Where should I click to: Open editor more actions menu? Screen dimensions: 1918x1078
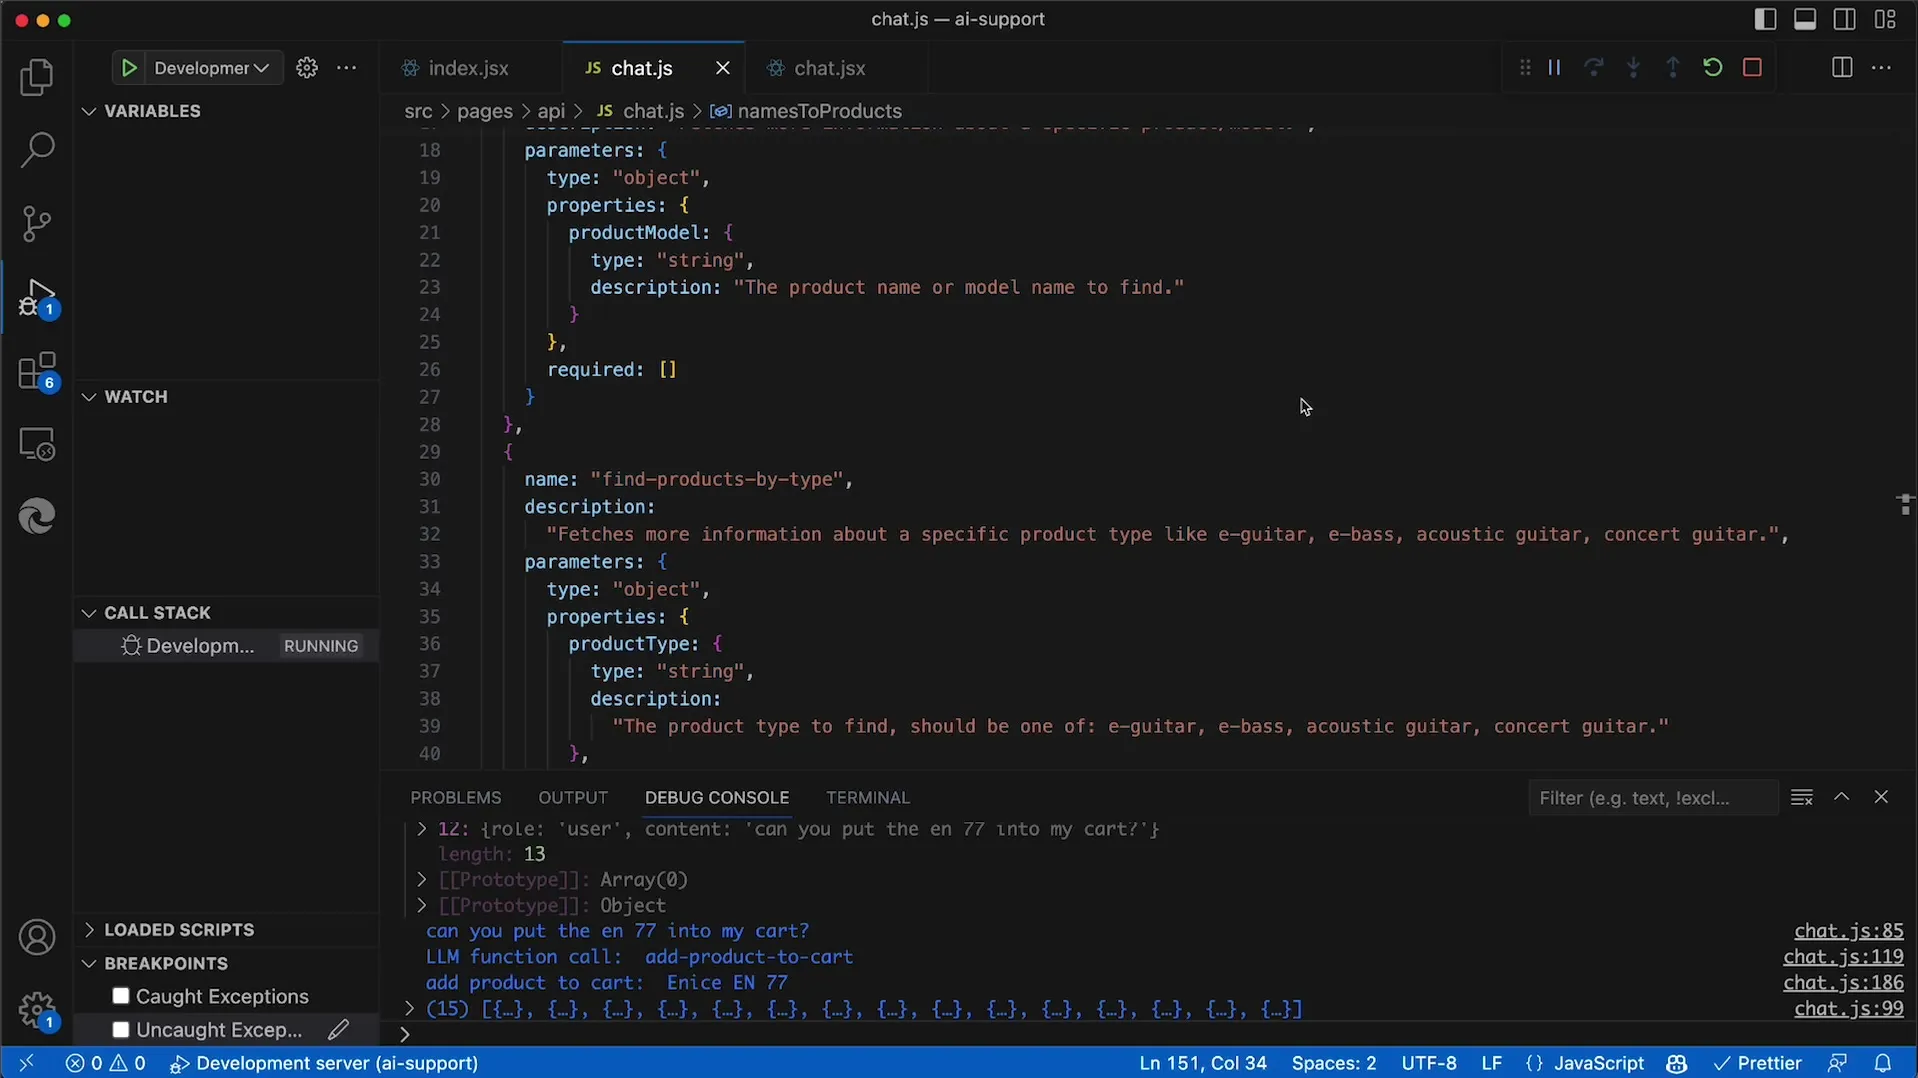[1881, 68]
